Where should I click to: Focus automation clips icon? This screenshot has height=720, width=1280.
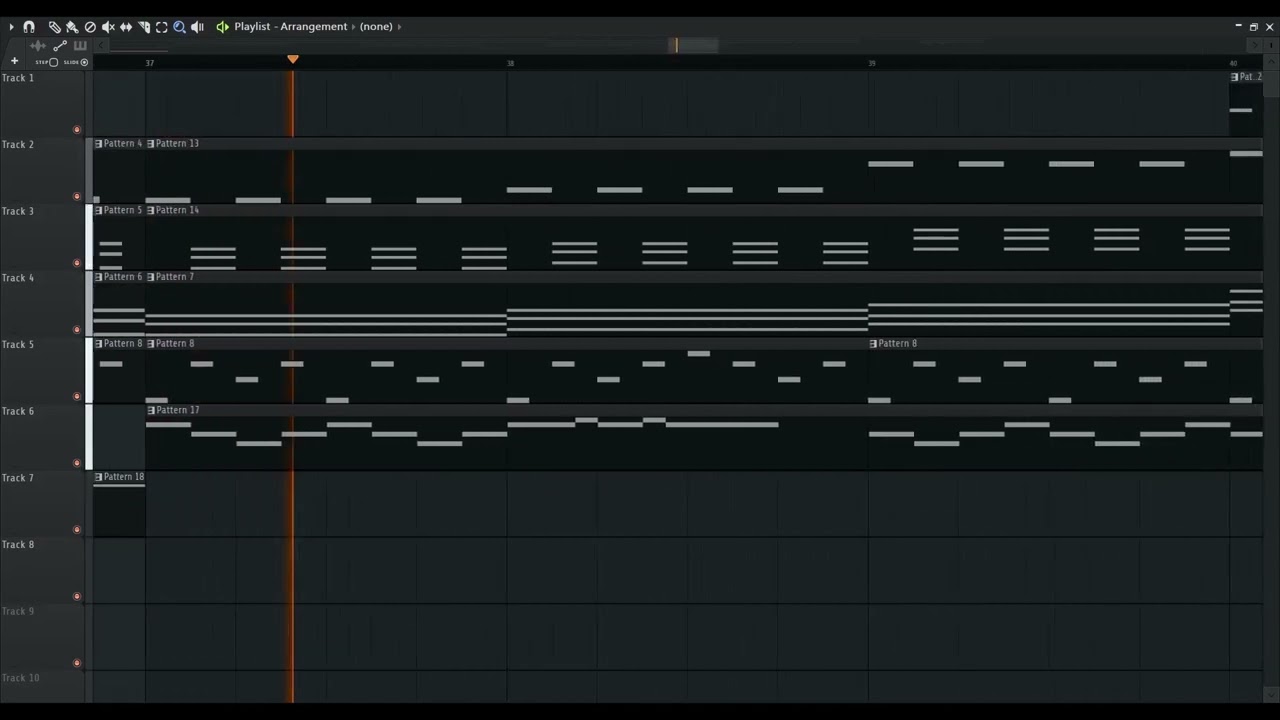click(x=60, y=46)
